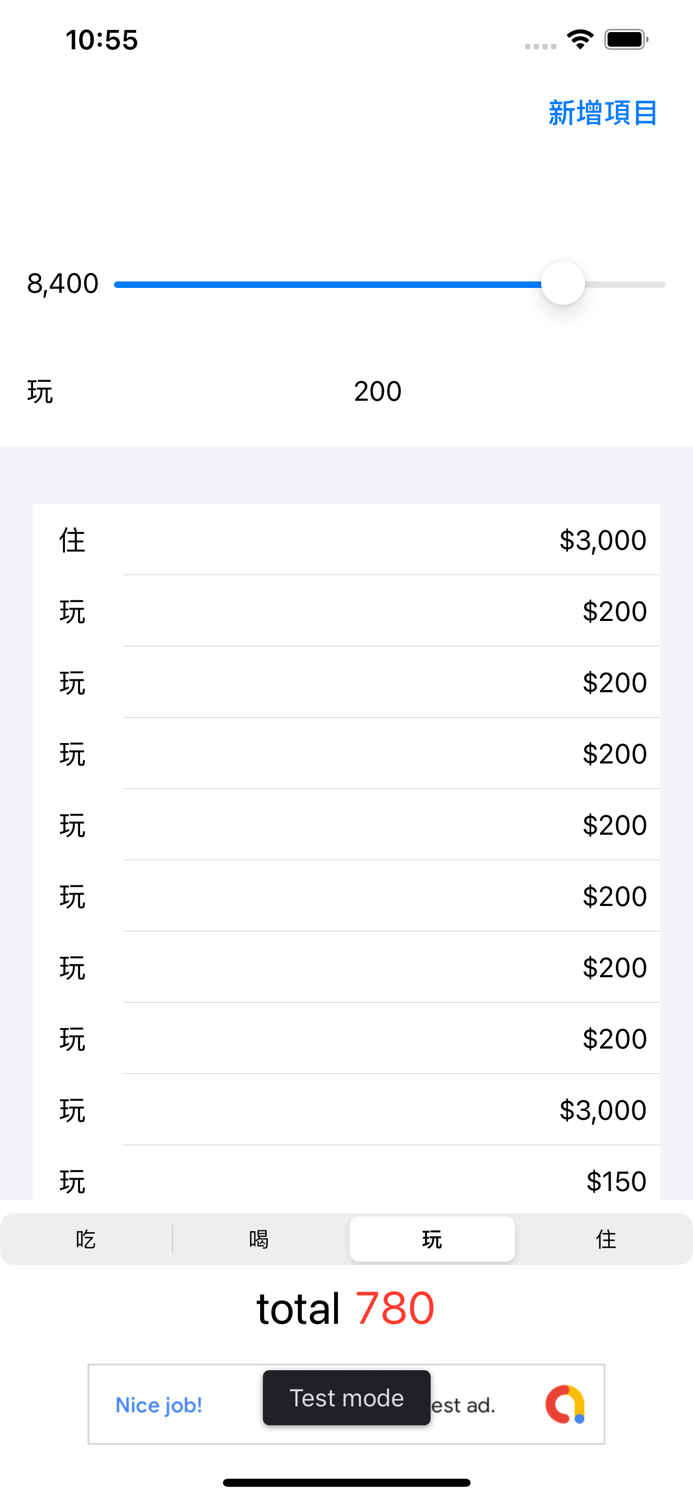Tap the 8,400 slider value label
693x1500 pixels.
click(x=63, y=284)
